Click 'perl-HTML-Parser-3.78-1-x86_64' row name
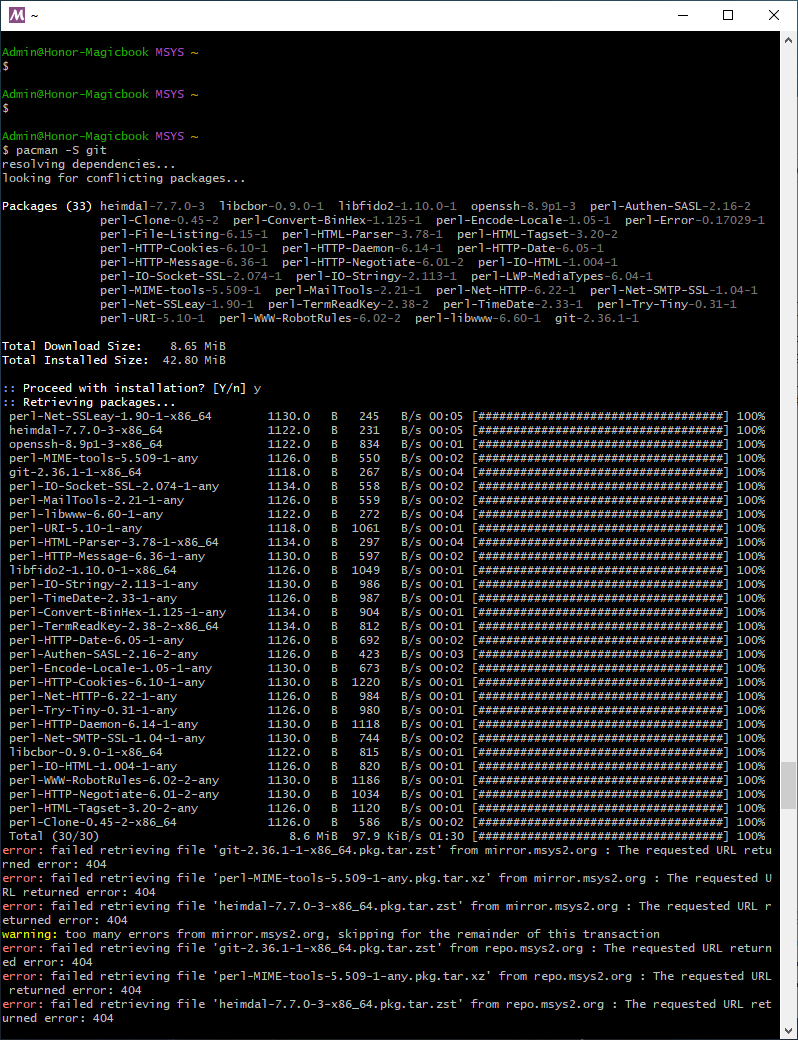 pos(113,542)
